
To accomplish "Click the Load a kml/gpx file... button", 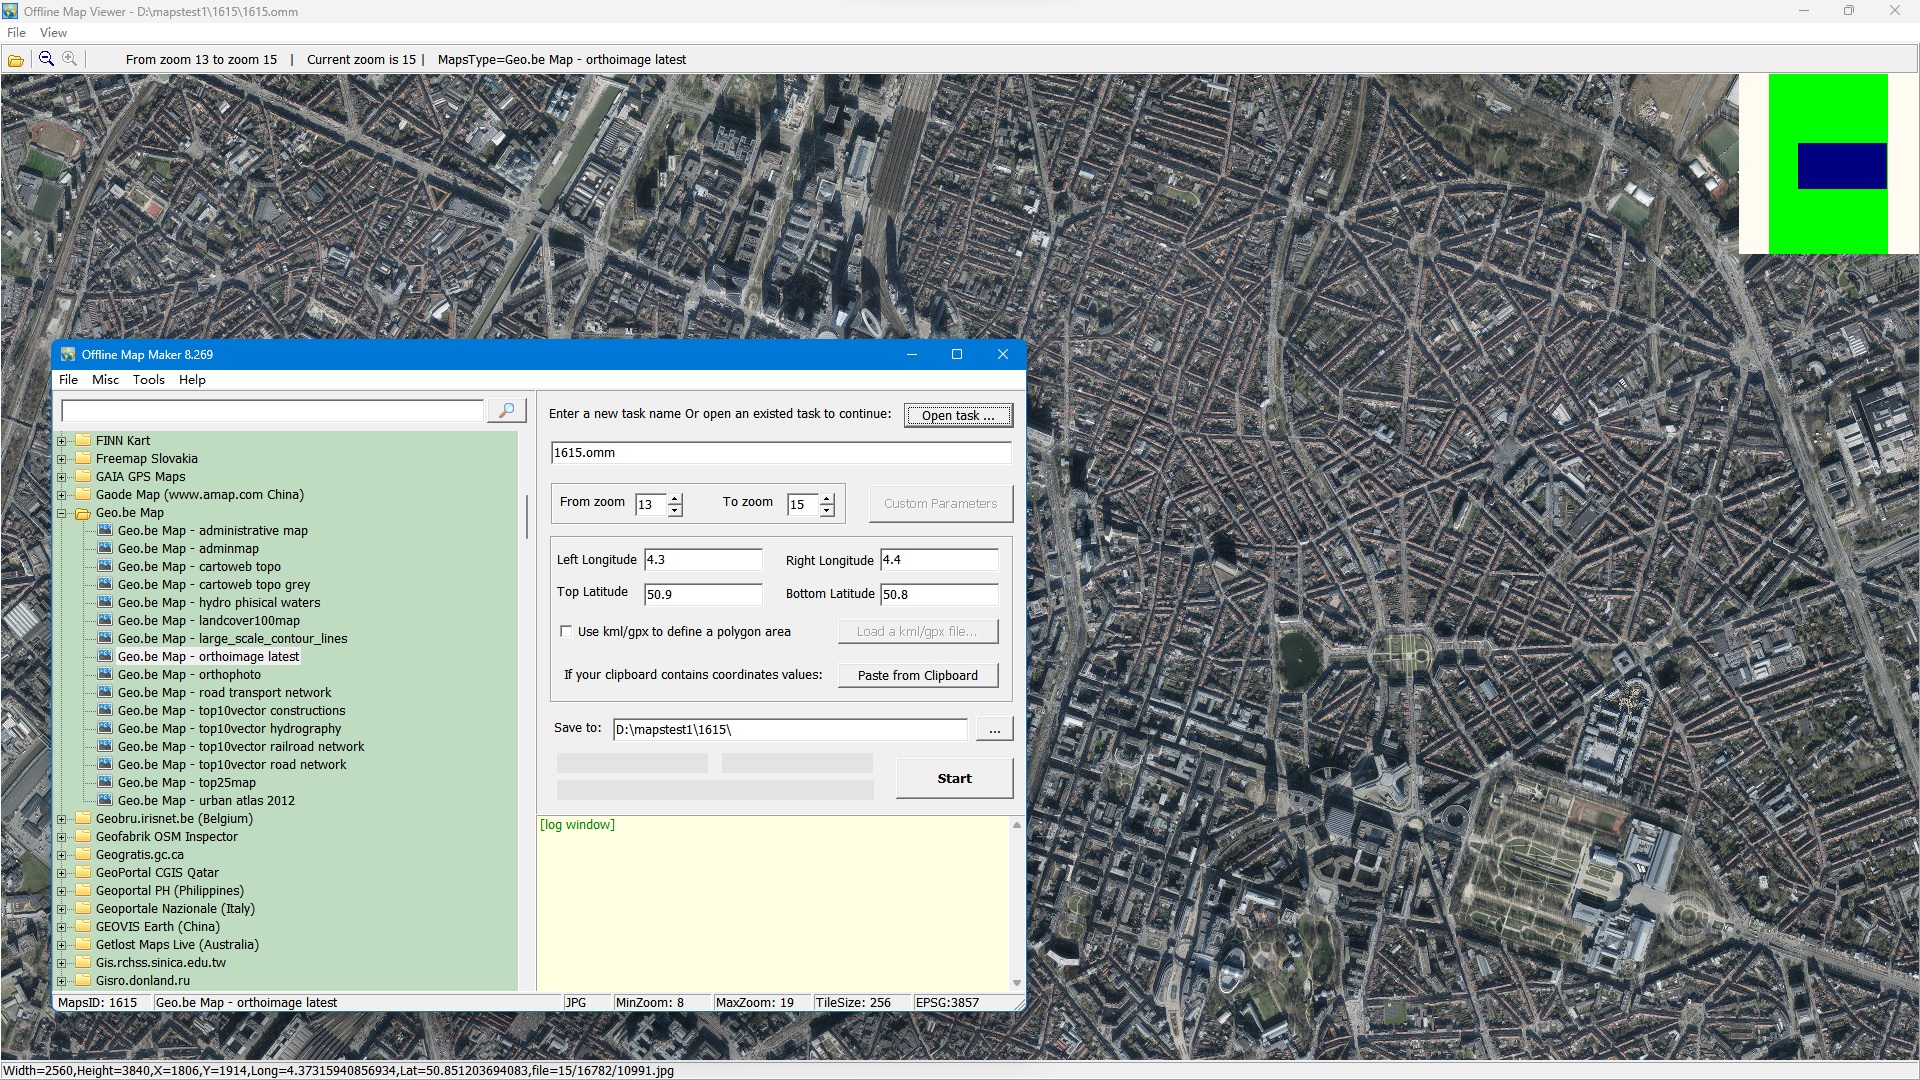I will click(917, 631).
